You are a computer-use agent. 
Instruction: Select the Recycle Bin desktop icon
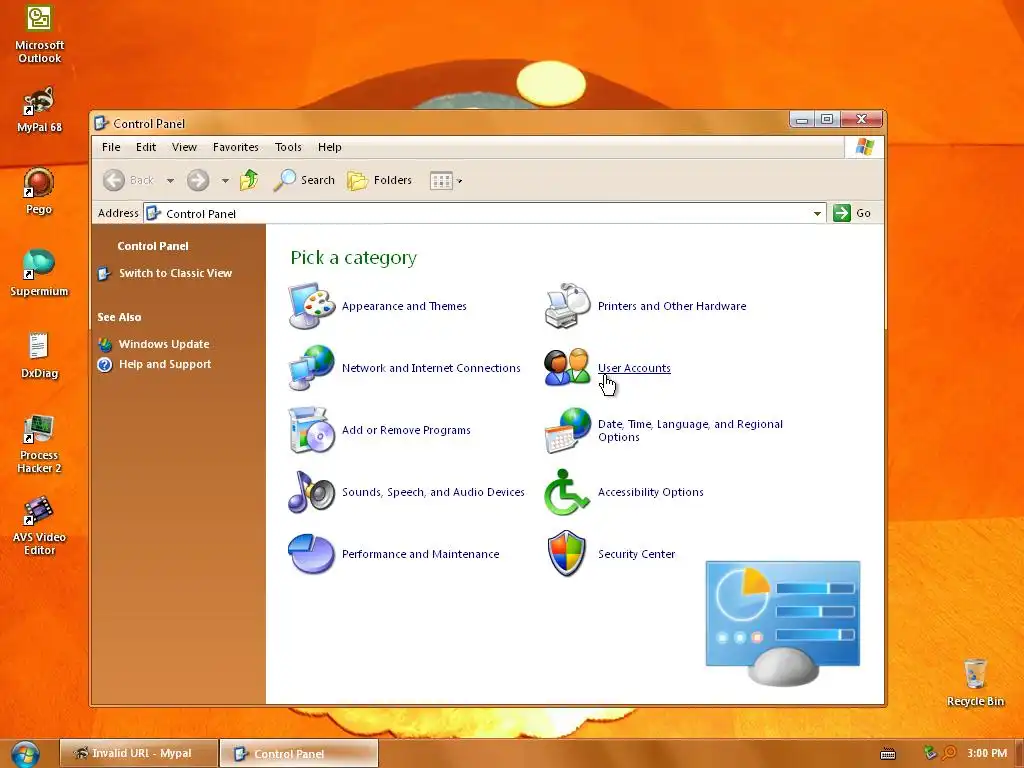975,682
